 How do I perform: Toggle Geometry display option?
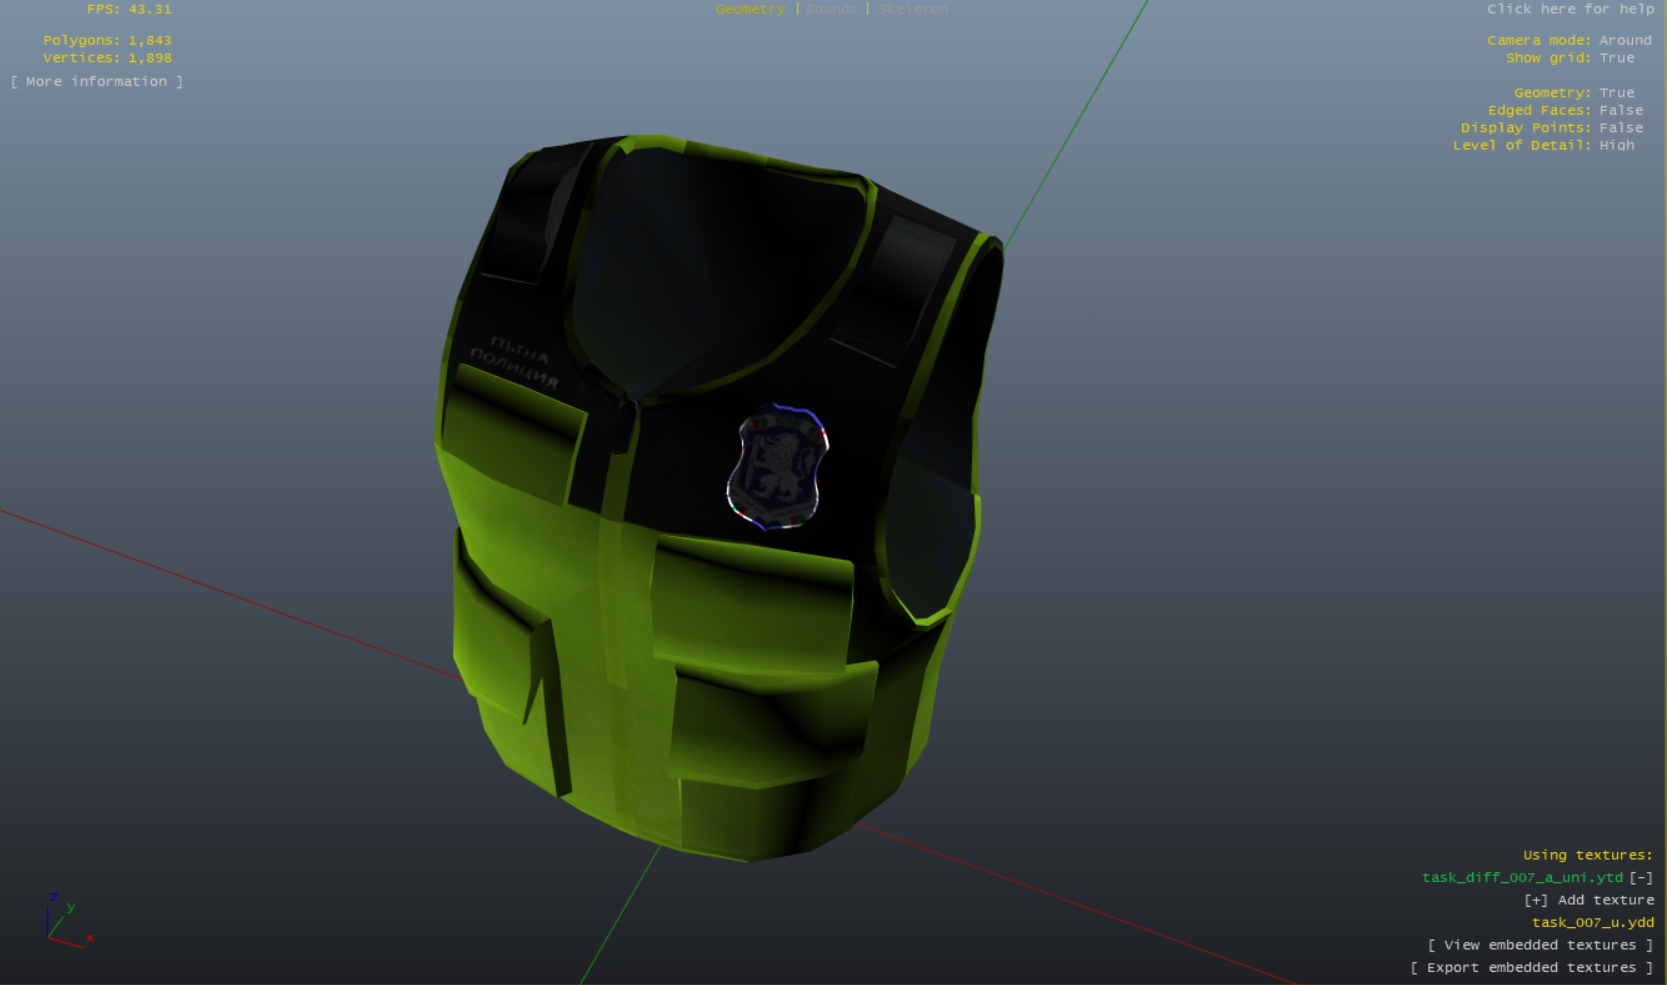click(1616, 93)
